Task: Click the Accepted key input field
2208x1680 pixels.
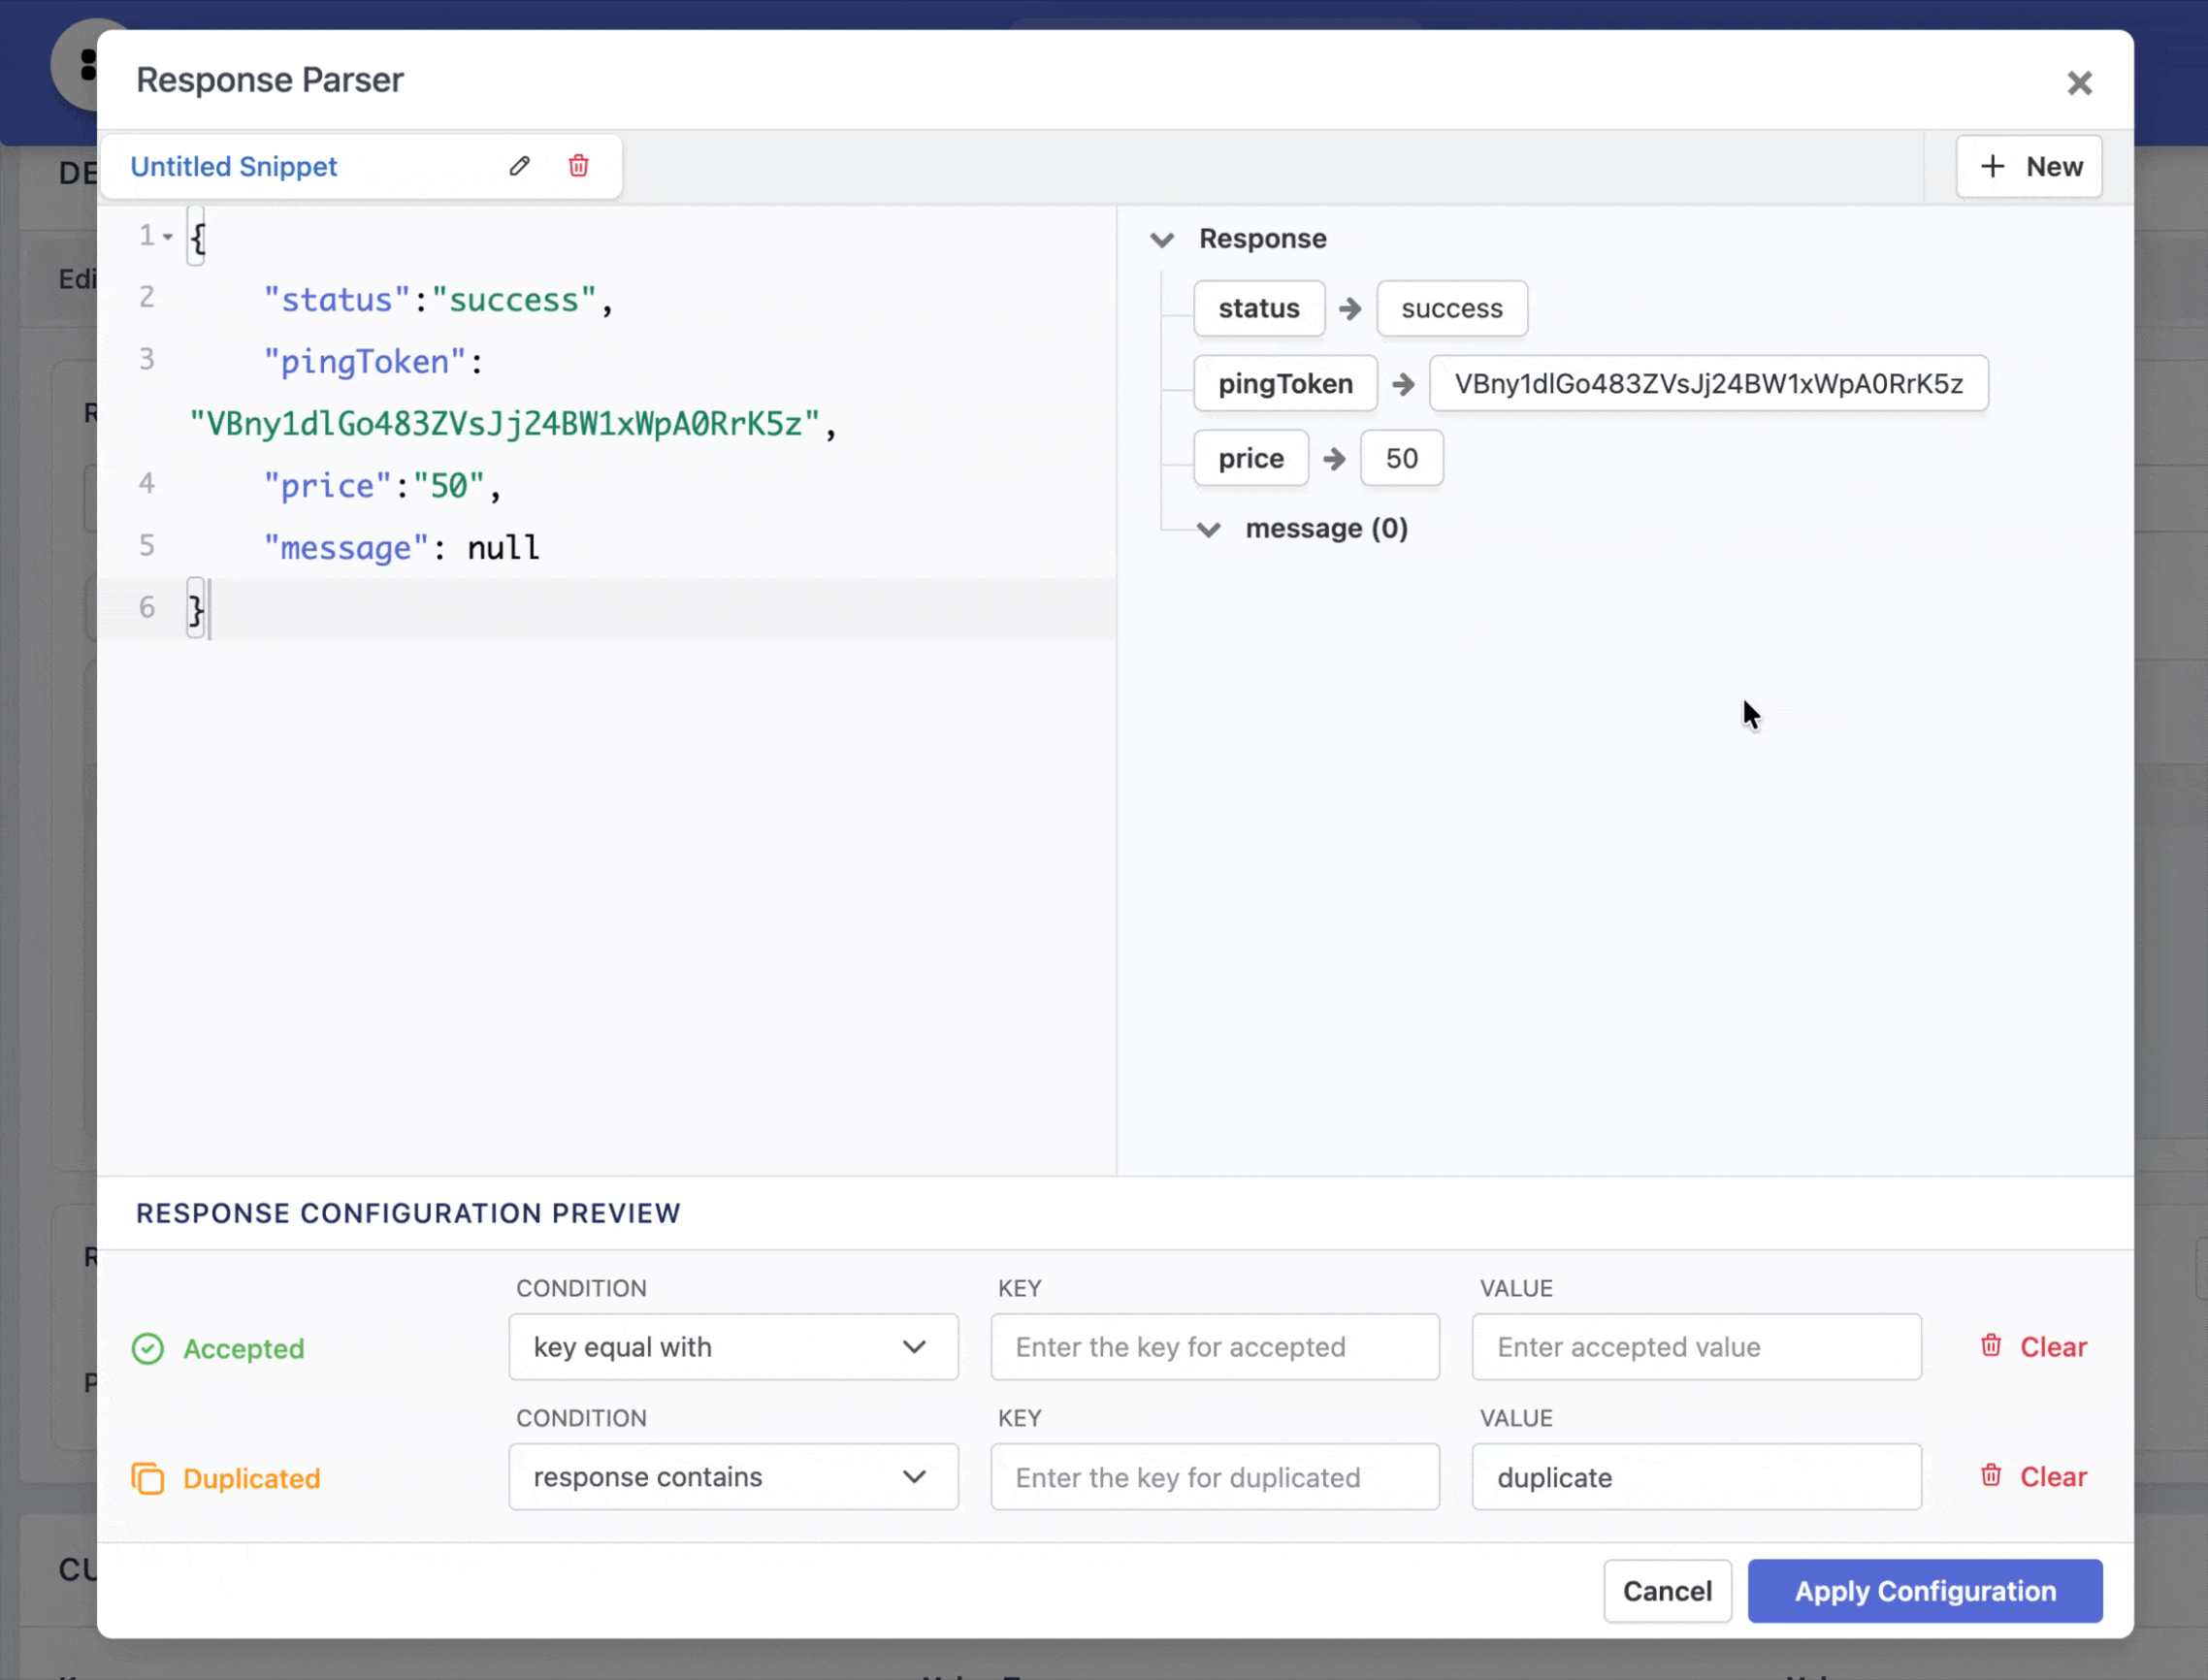Action: click(1214, 1347)
